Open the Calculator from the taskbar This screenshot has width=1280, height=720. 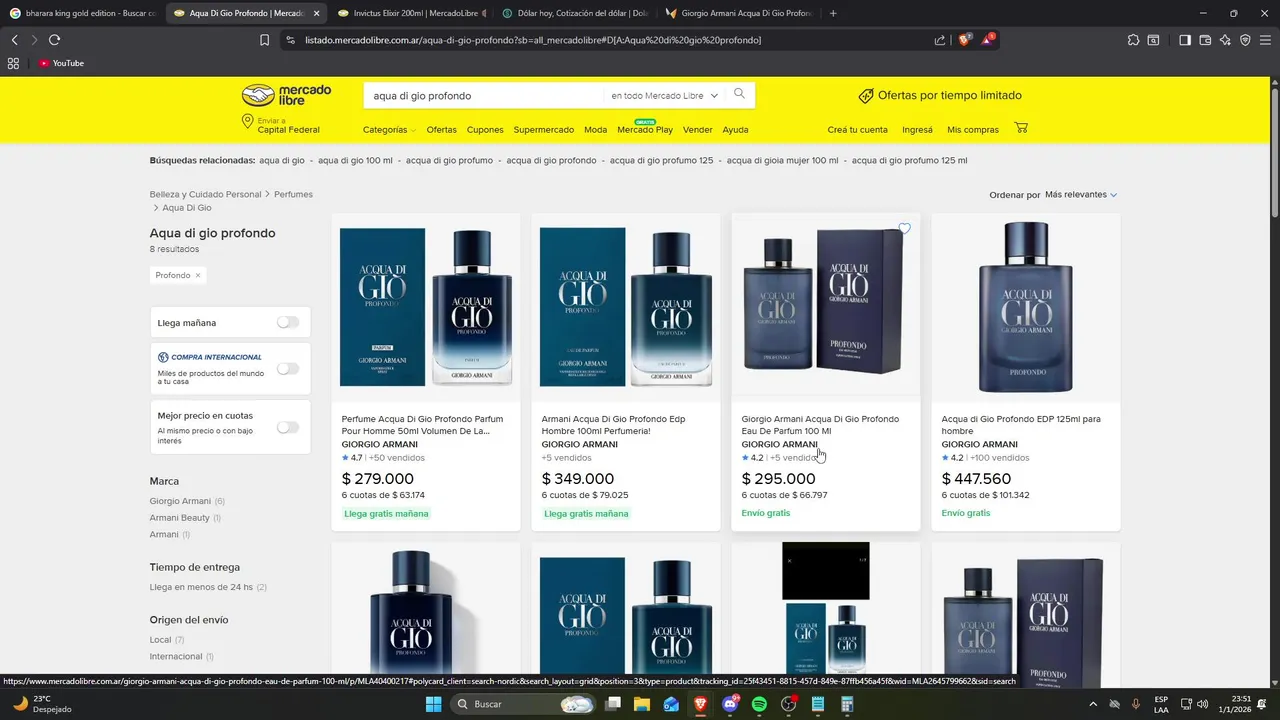tap(847, 704)
